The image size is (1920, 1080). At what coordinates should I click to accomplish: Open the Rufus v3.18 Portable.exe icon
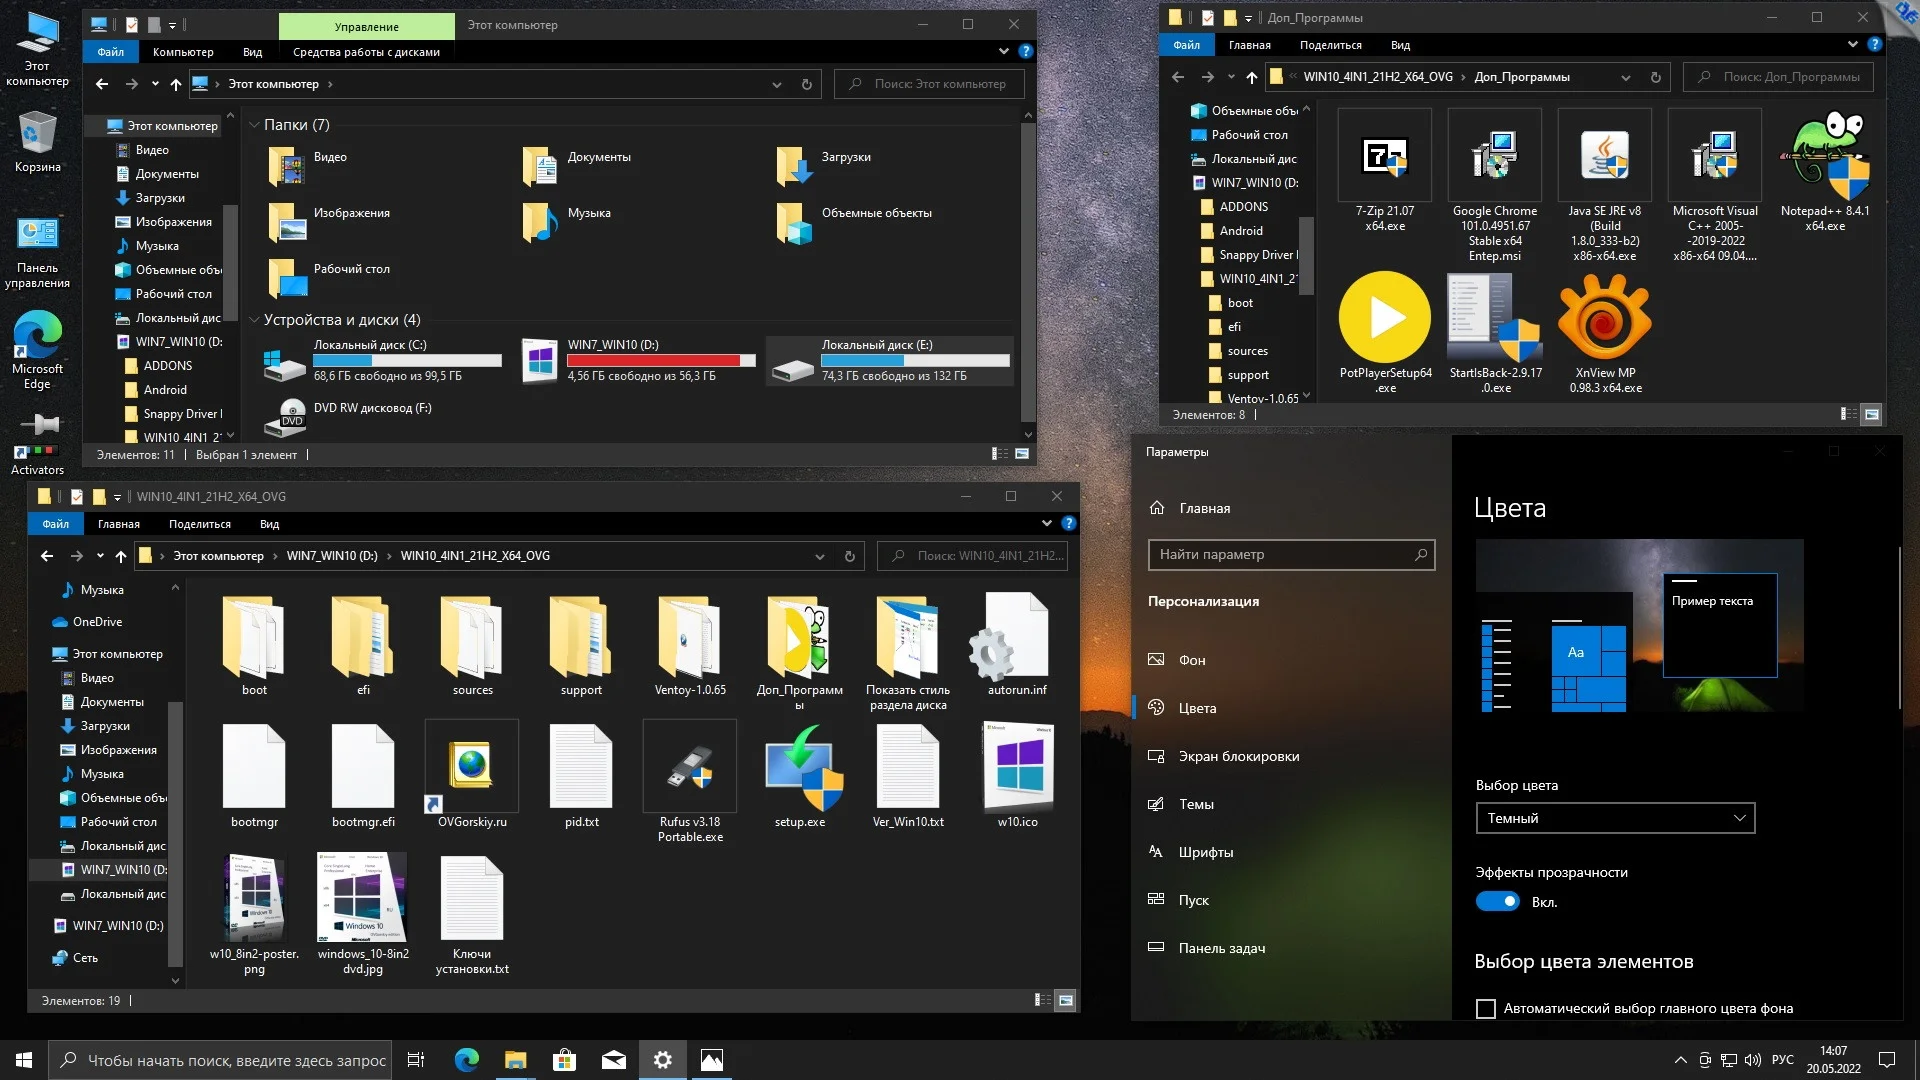[x=690, y=767]
